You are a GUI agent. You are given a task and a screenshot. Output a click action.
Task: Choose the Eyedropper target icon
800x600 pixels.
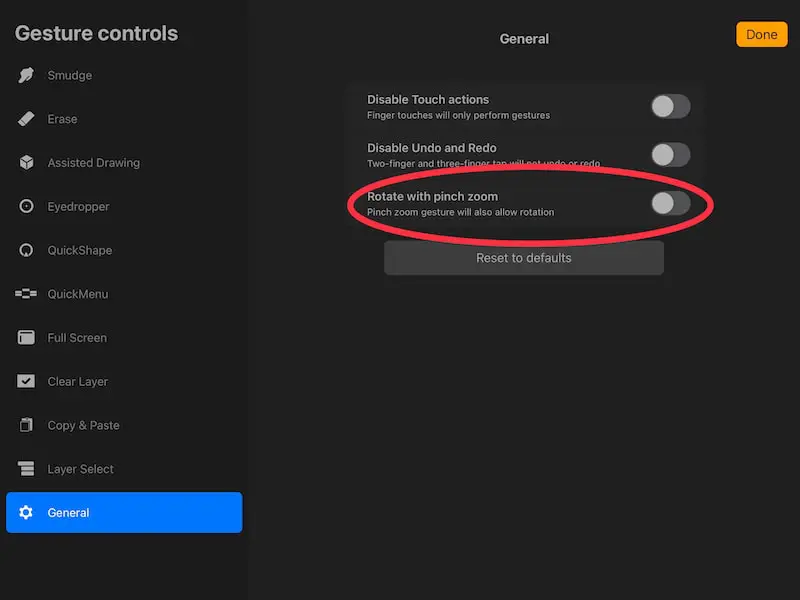coord(26,206)
